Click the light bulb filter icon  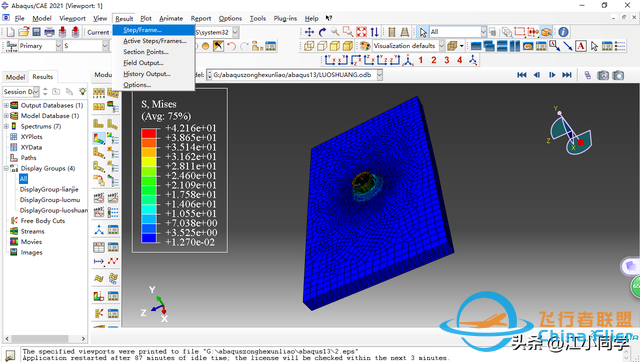coord(82,91)
